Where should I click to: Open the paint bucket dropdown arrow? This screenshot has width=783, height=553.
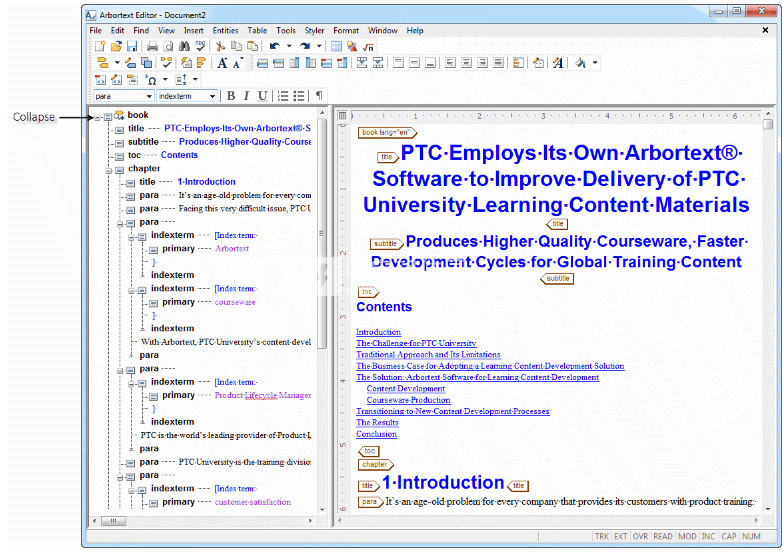pyautogui.click(x=595, y=63)
